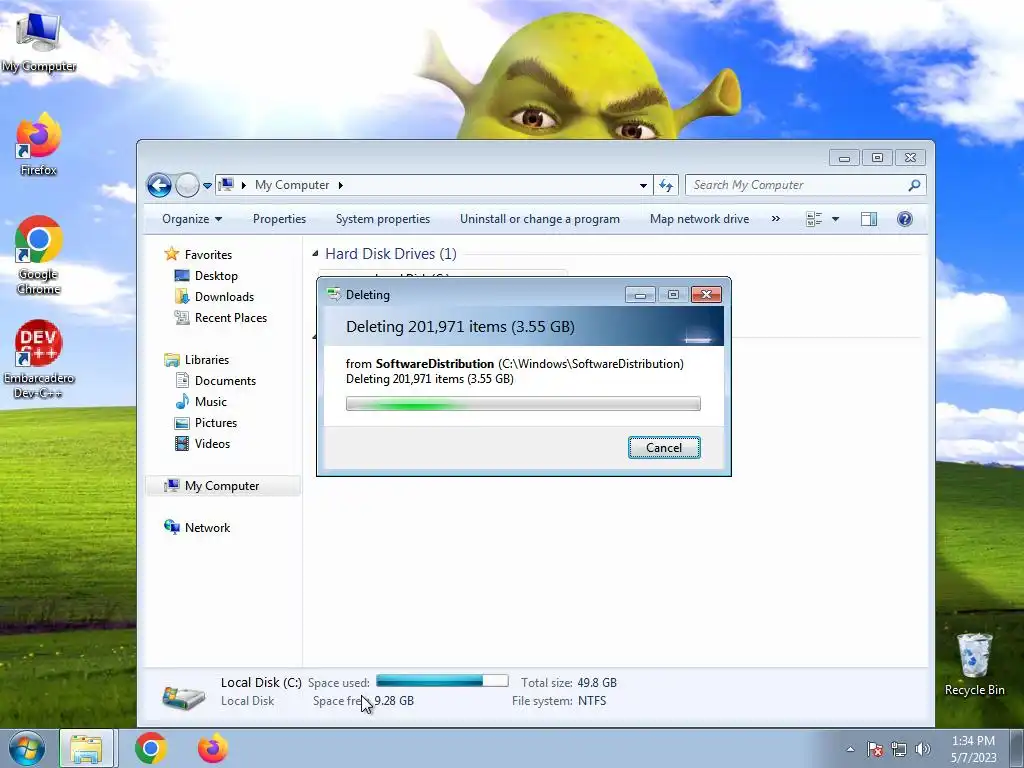Click Explorer taskbar button
The image size is (1024, 768).
(86, 748)
